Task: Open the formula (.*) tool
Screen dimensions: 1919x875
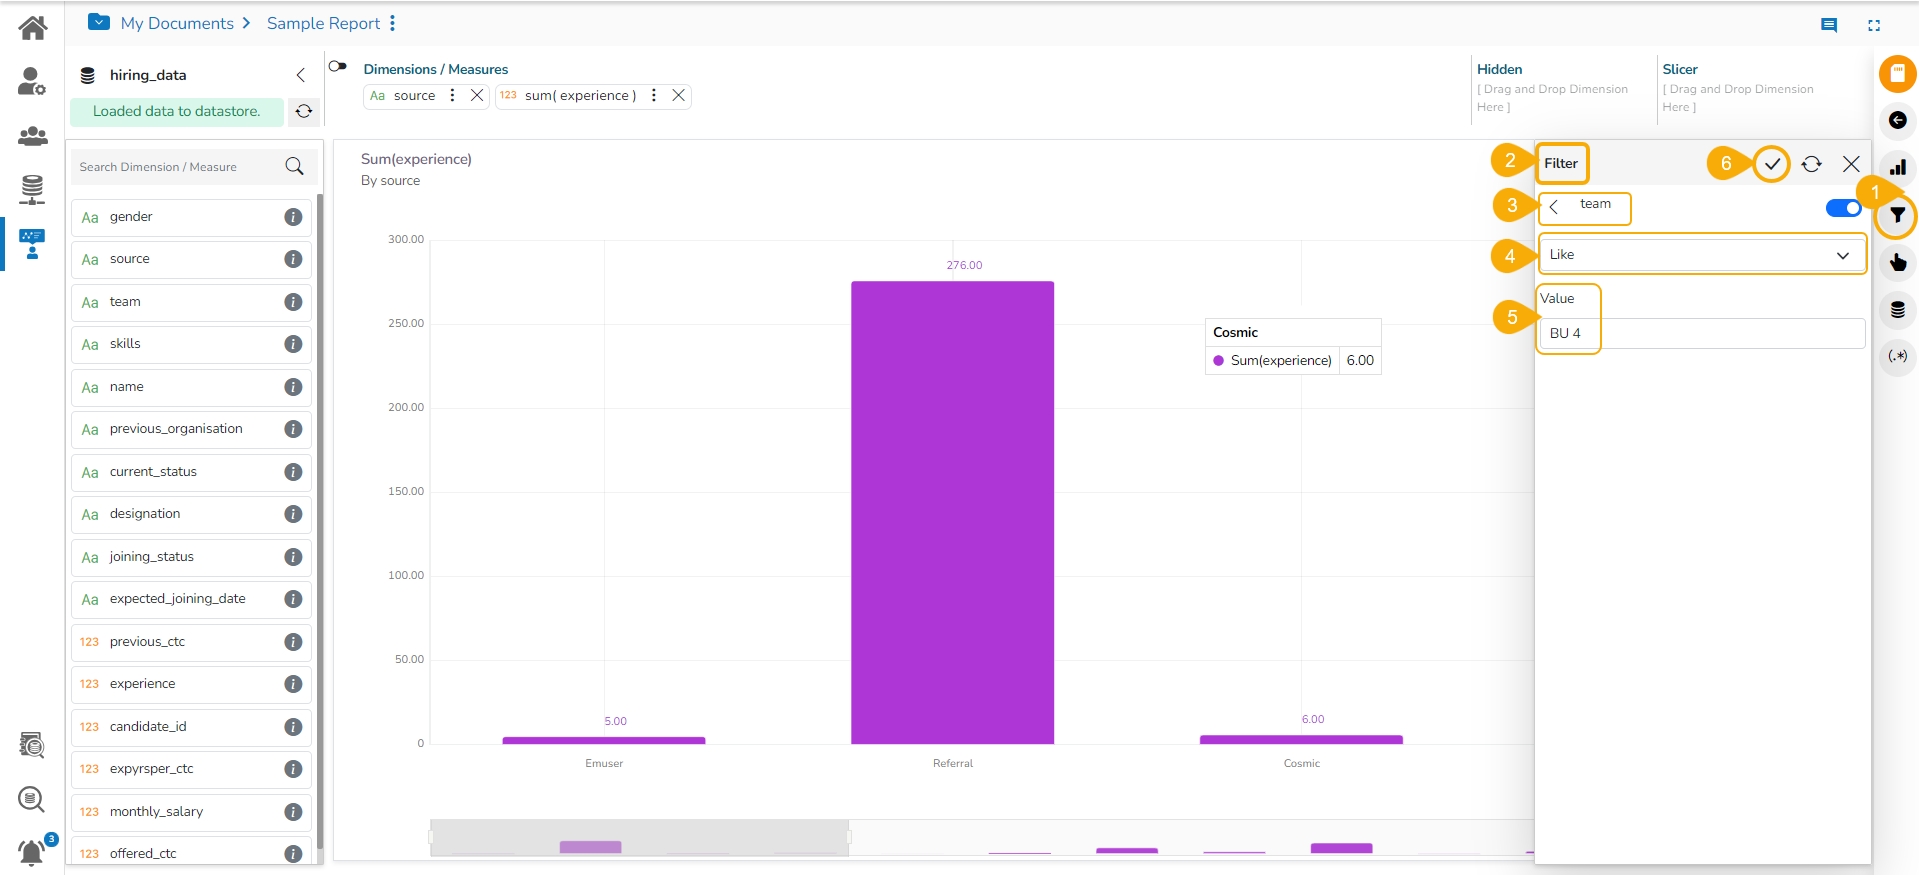Action: pos(1897,356)
